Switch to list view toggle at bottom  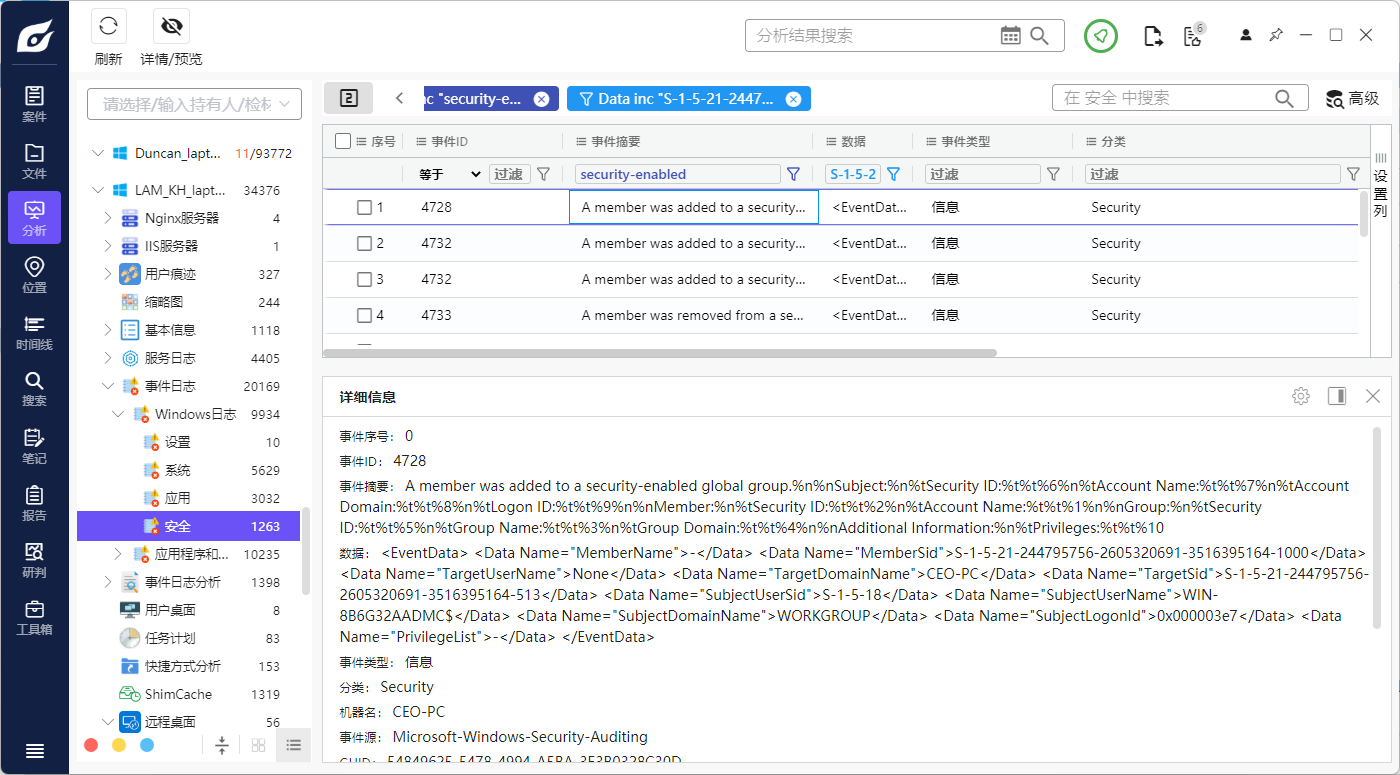(294, 745)
